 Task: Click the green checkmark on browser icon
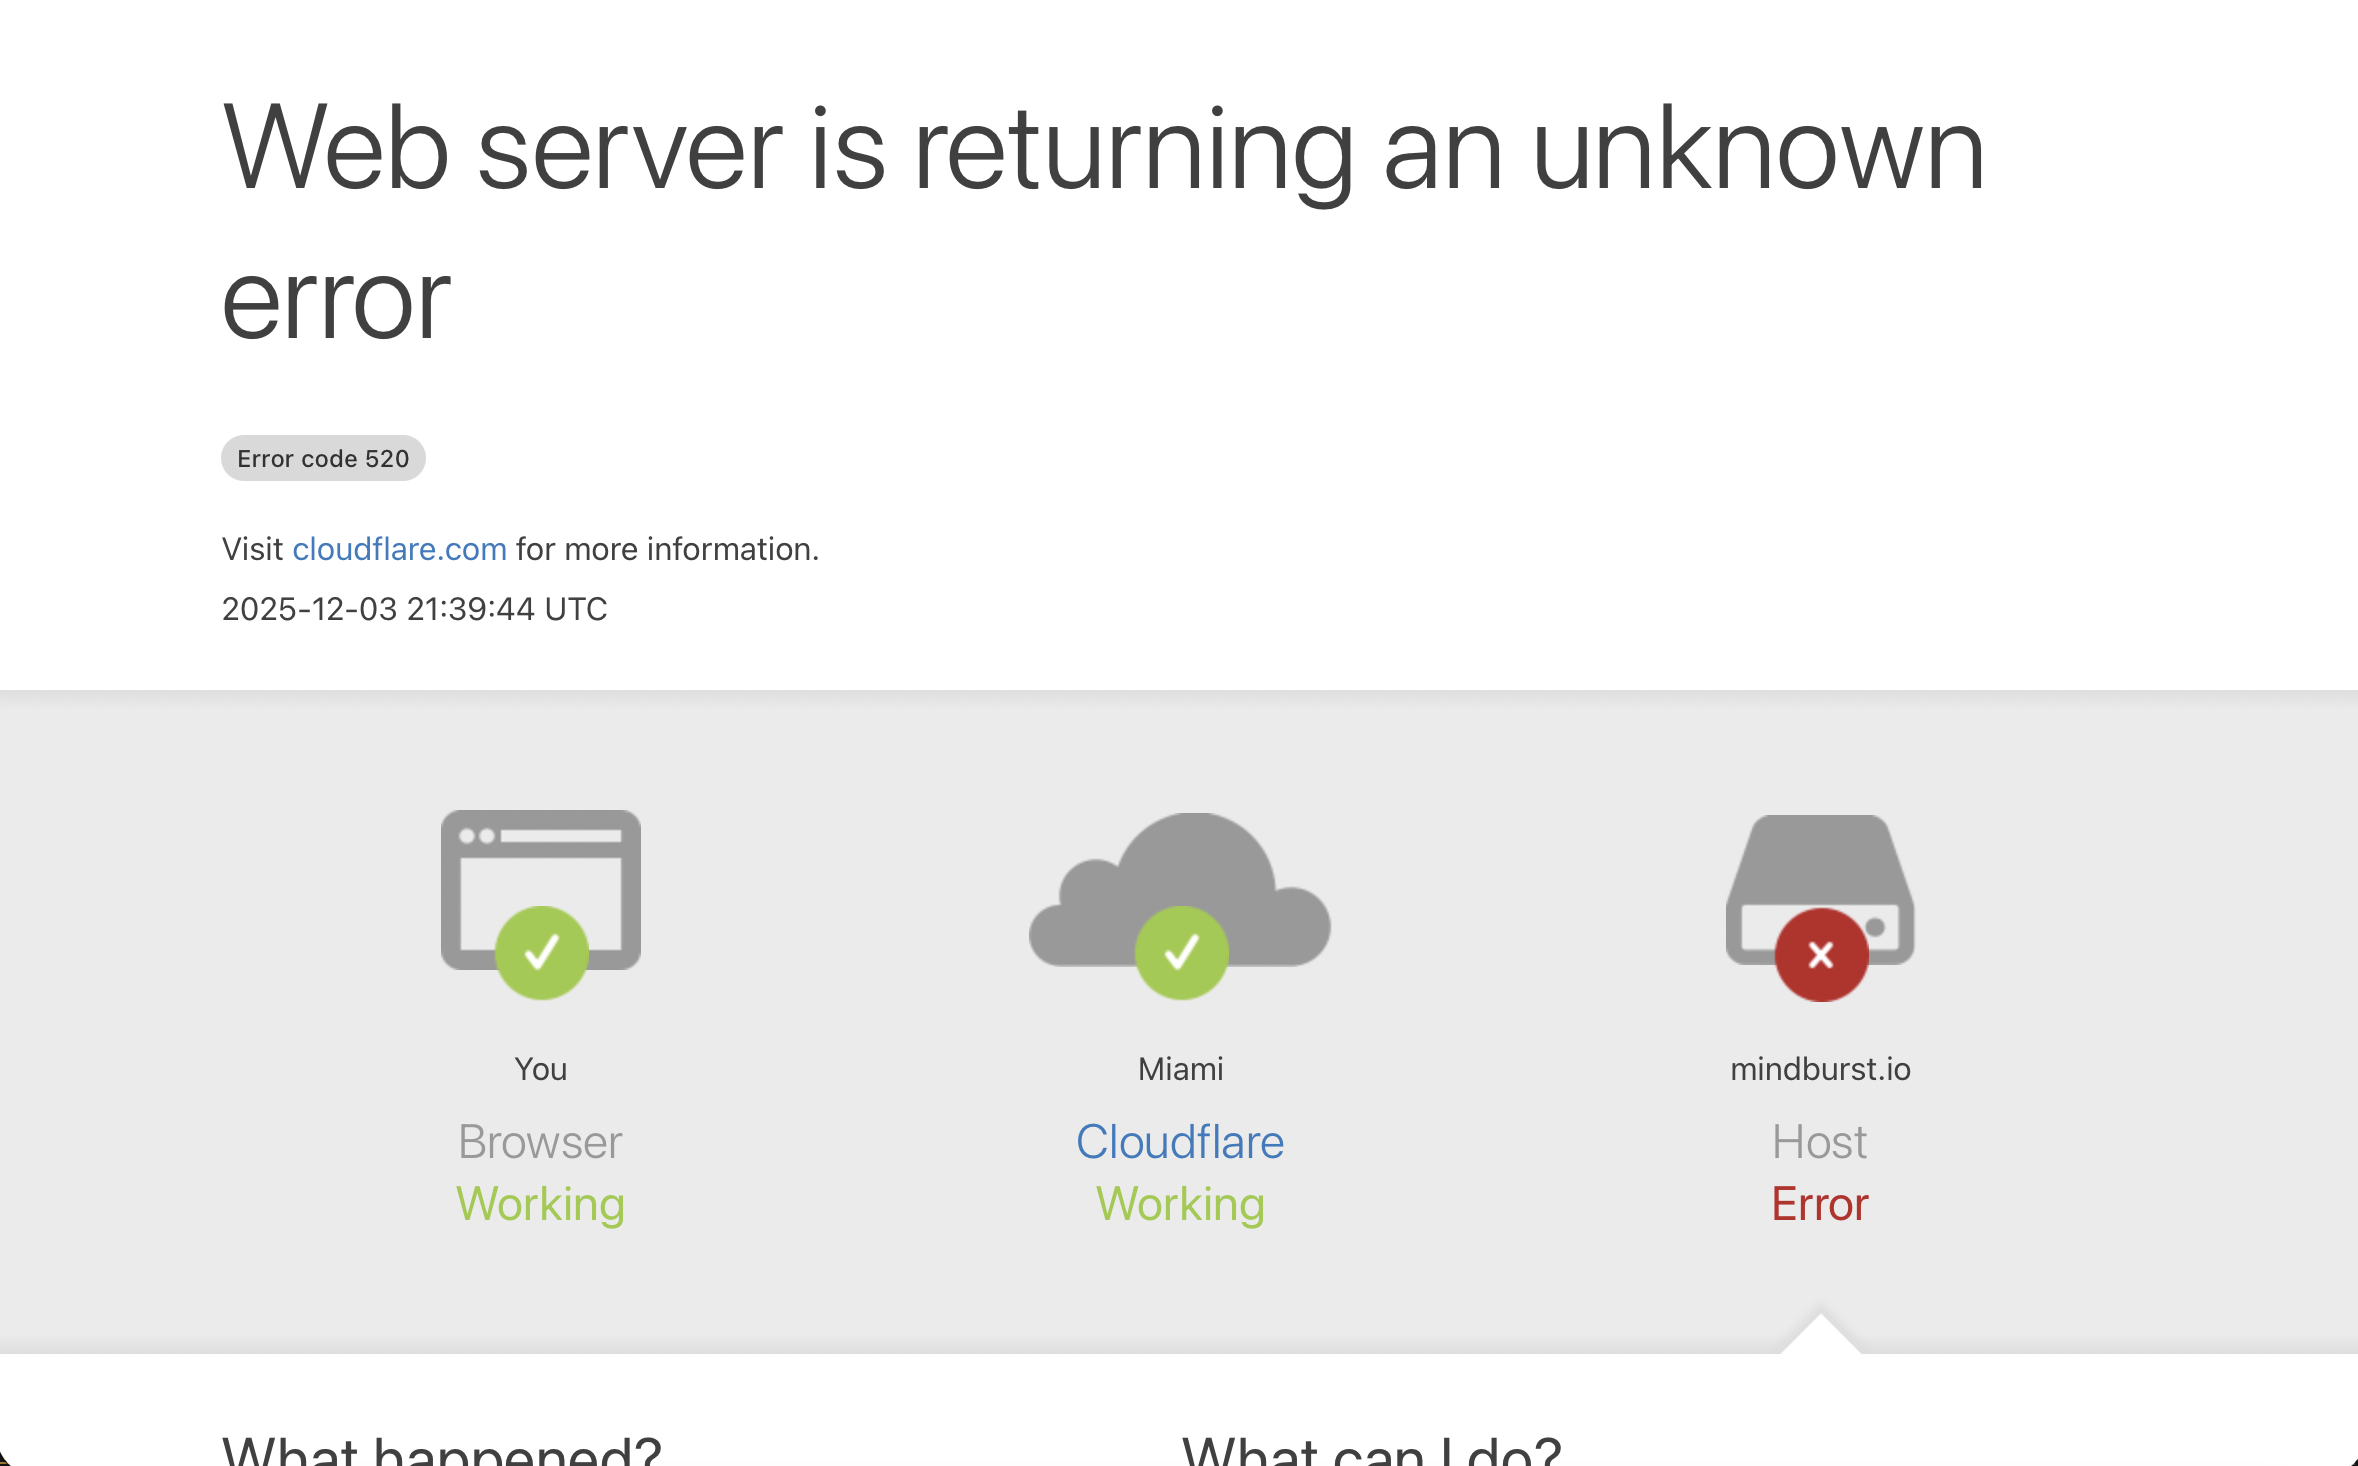point(541,952)
